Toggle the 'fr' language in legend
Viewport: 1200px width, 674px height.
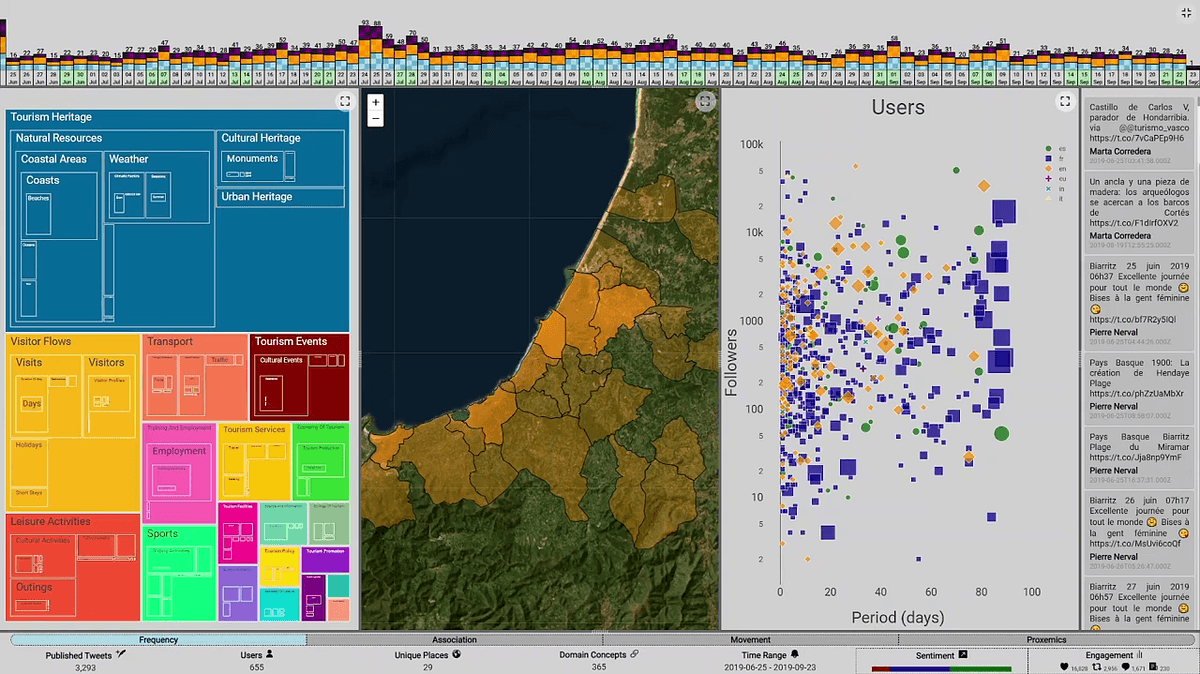coord(1055,158)
